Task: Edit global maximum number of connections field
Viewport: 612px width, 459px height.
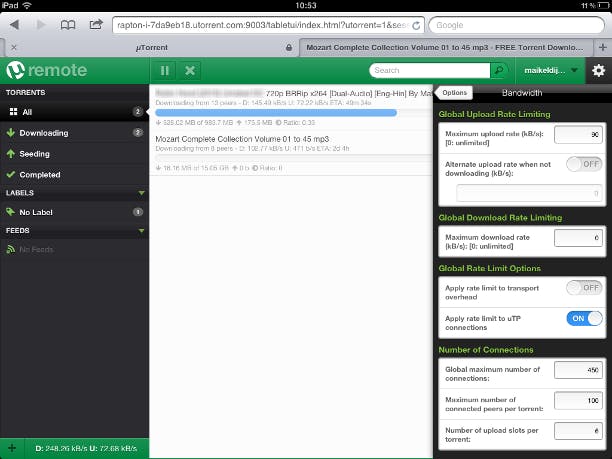Action: click(x=578, y=370)
